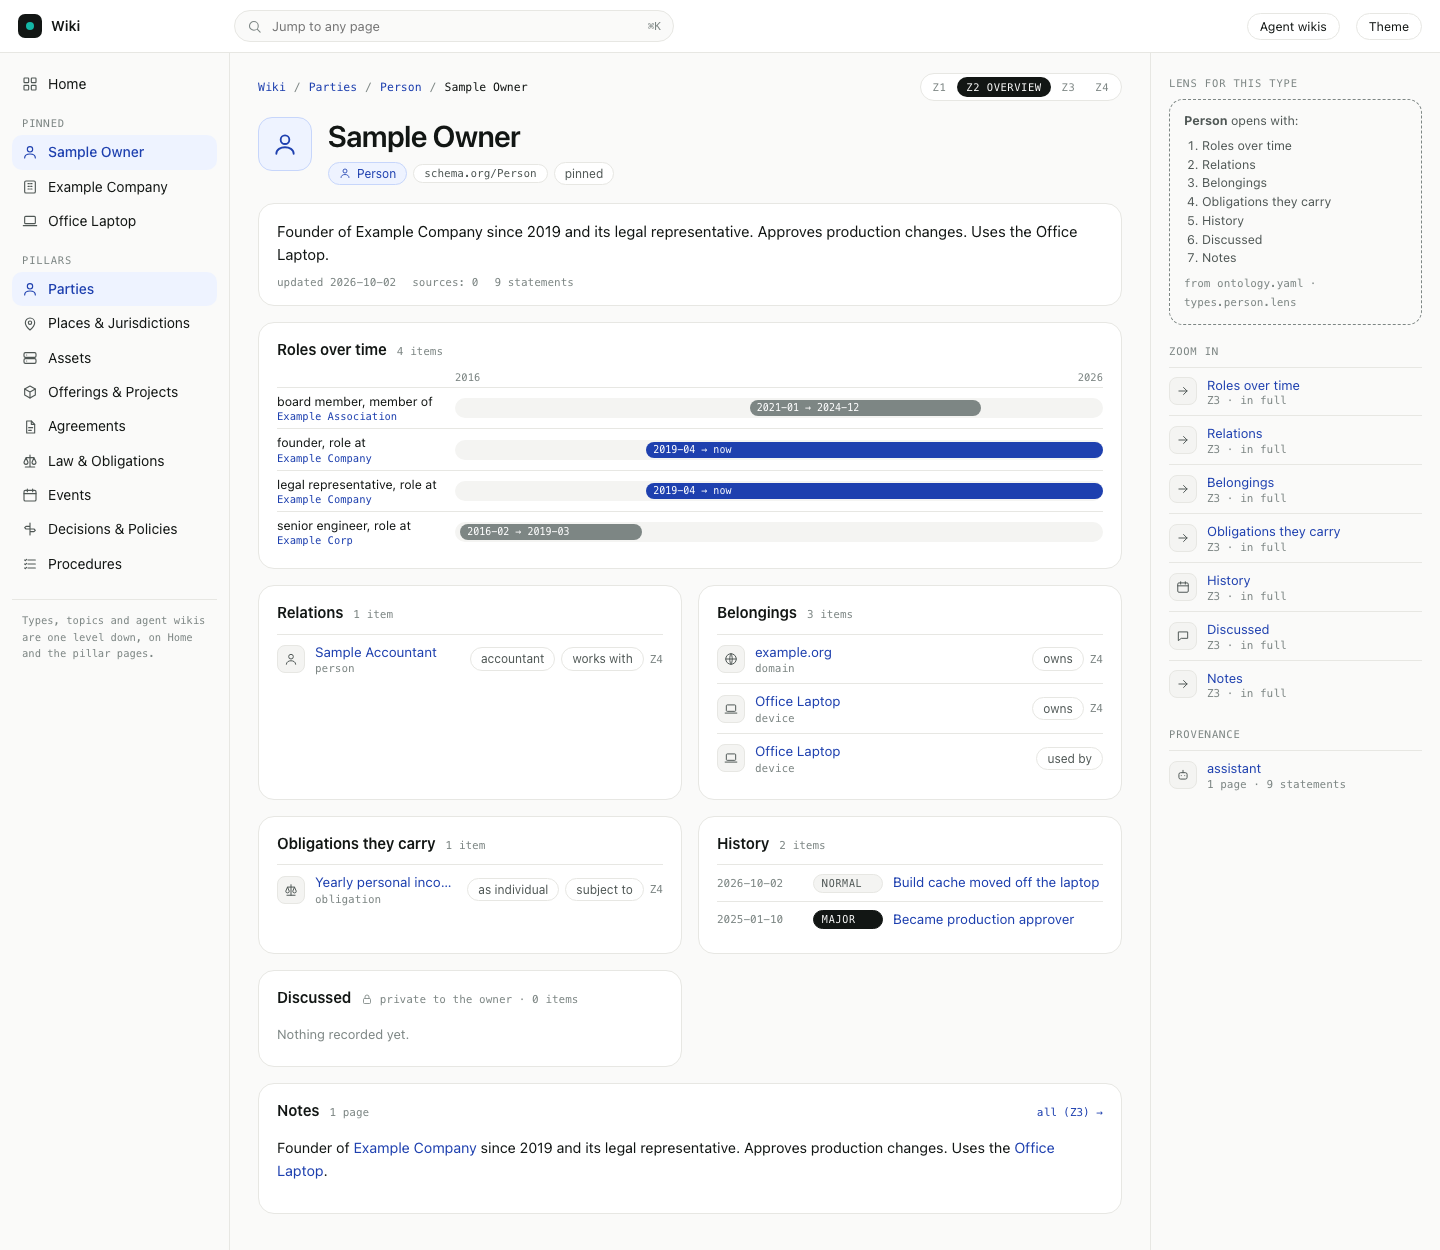This screenshot has width=1440, height=1250.
Task: Open the Example Association link in roles
Action: point(337,416)
